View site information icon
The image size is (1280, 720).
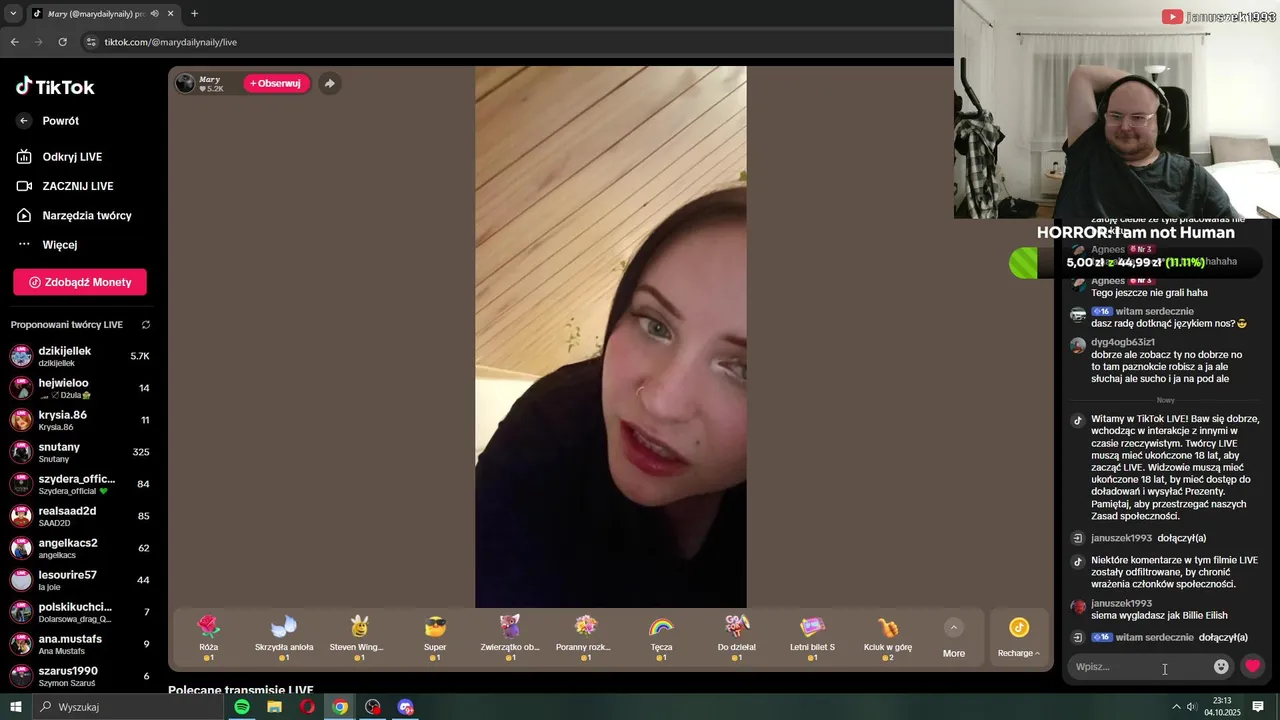click(x=91, y=42)
